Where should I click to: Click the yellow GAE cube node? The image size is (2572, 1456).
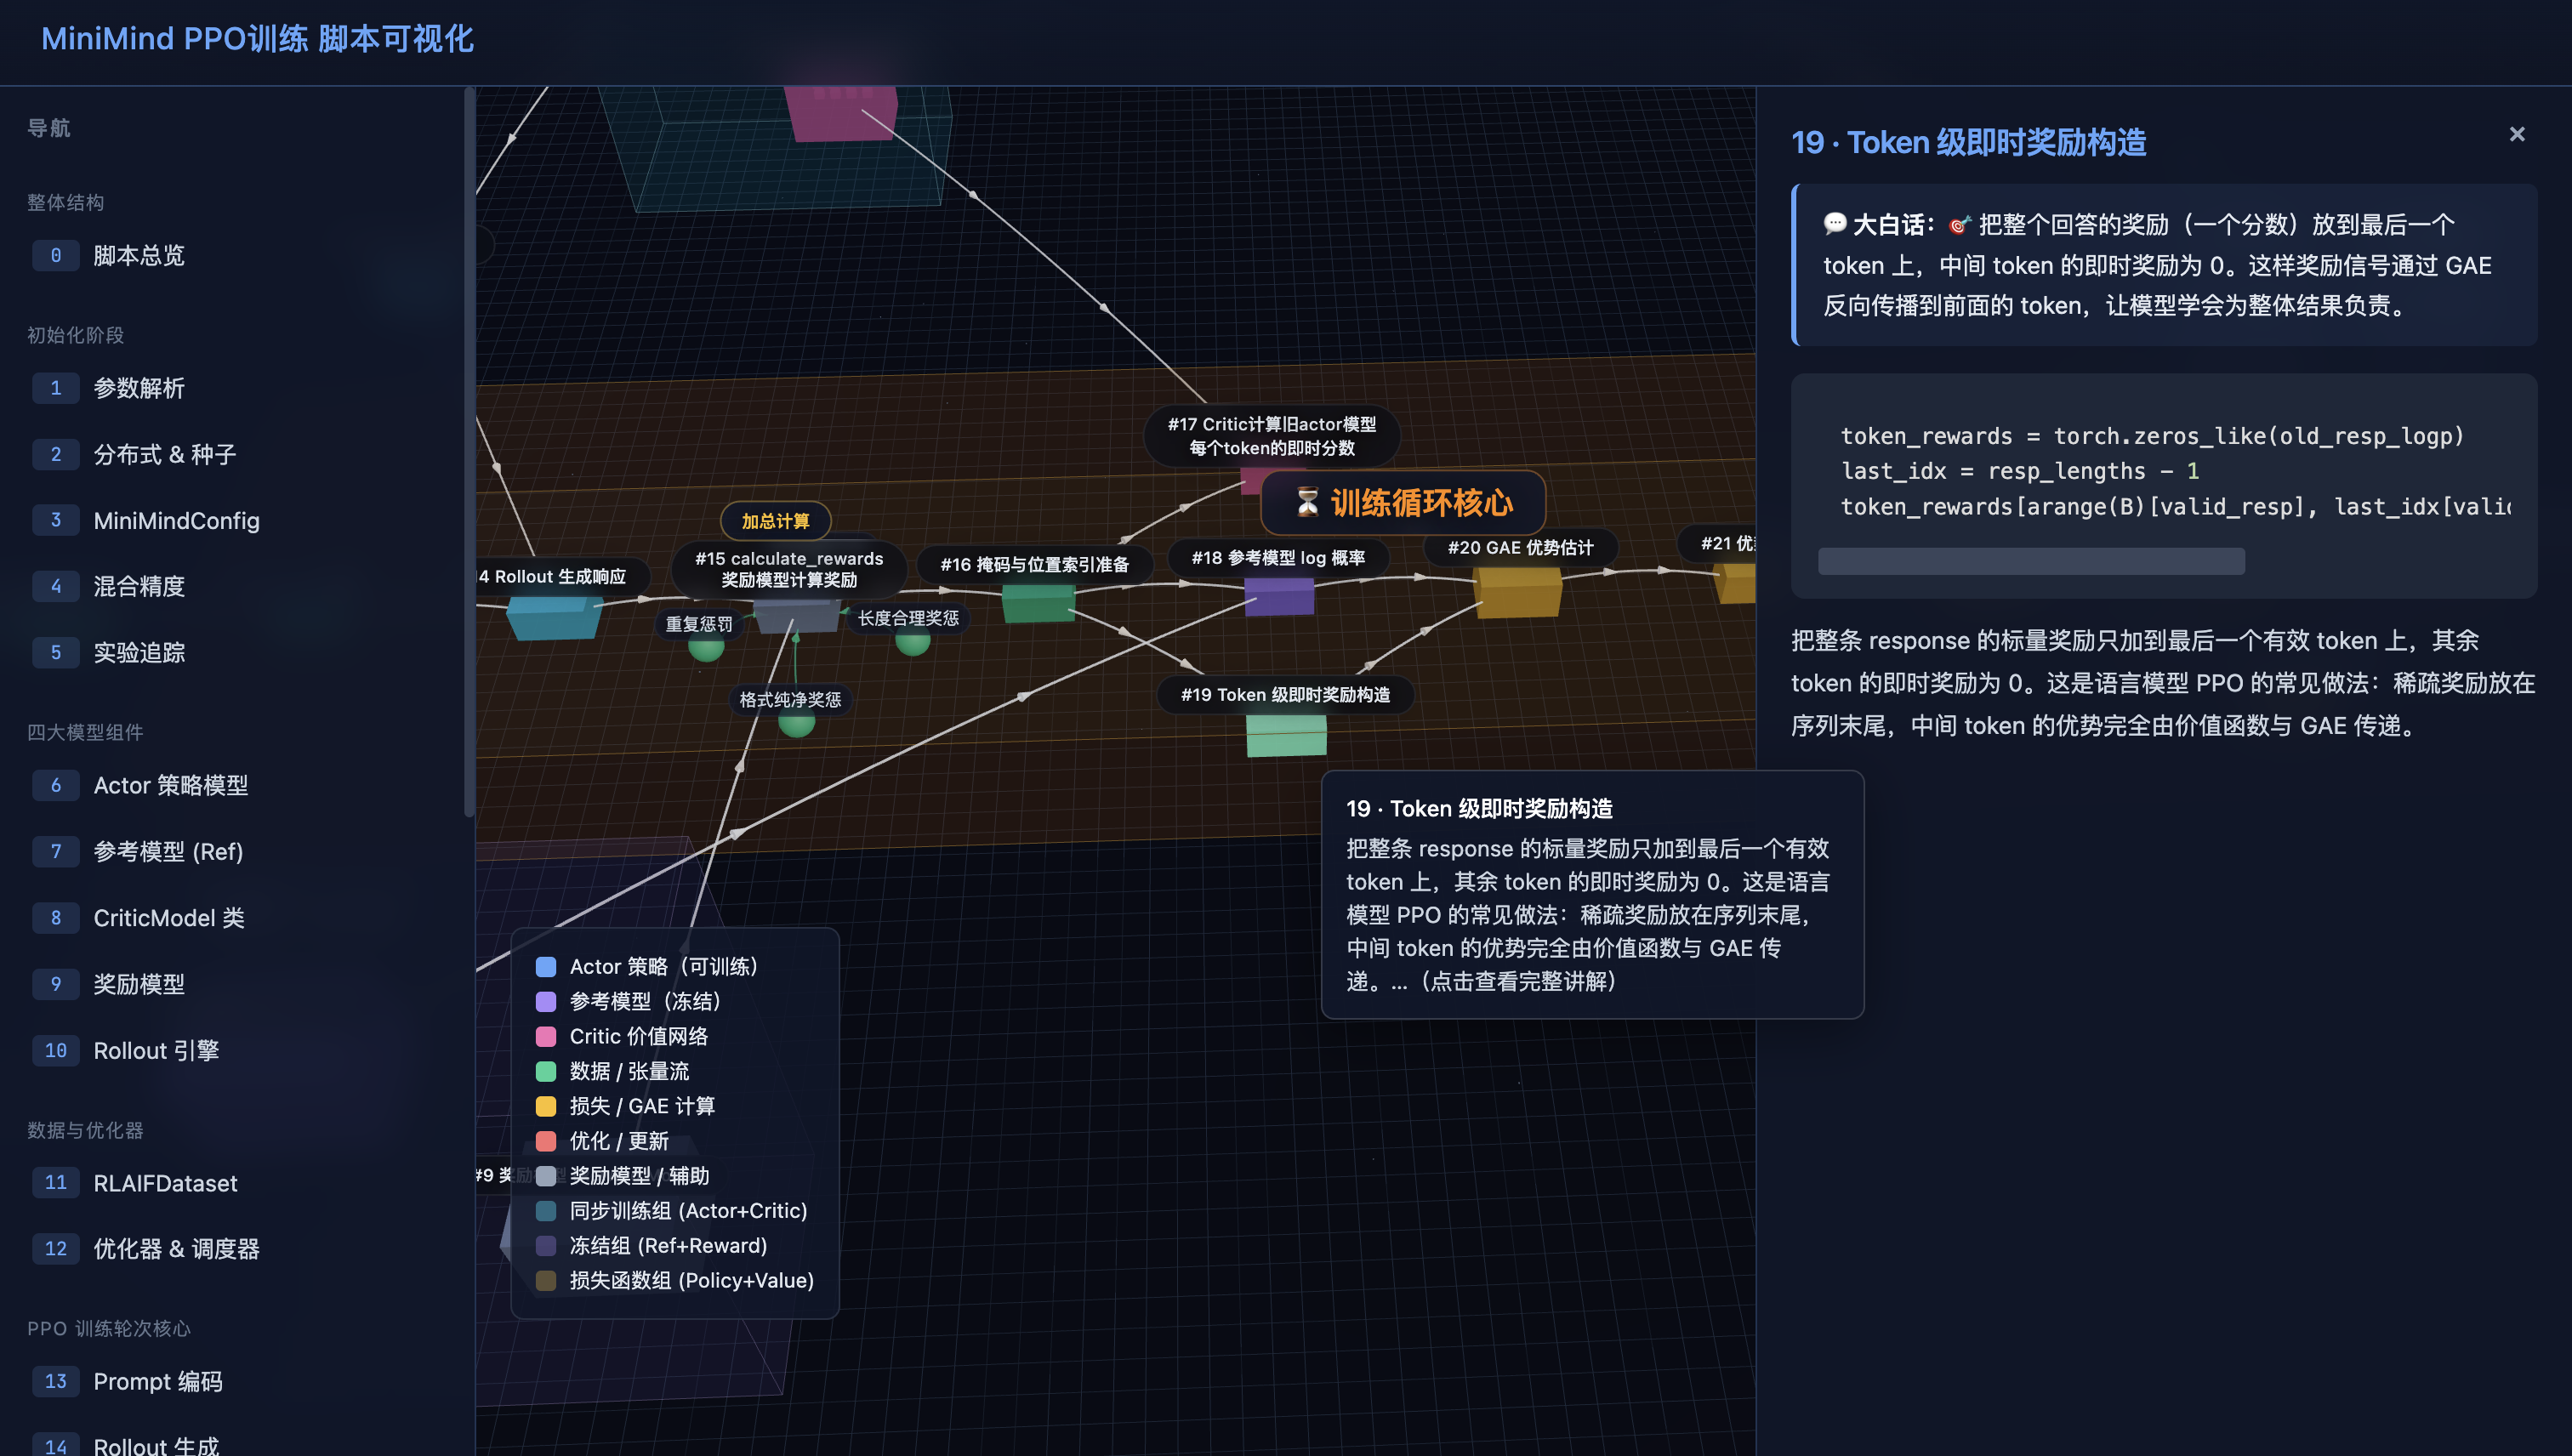pyautogui.click(x=1518, y=591)
